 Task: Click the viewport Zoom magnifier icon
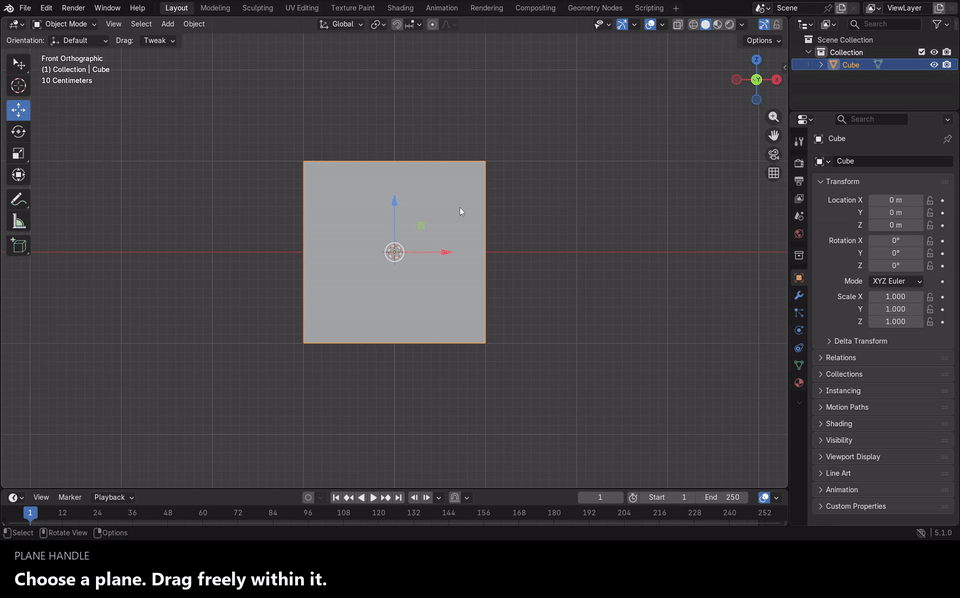coord(774,117)
